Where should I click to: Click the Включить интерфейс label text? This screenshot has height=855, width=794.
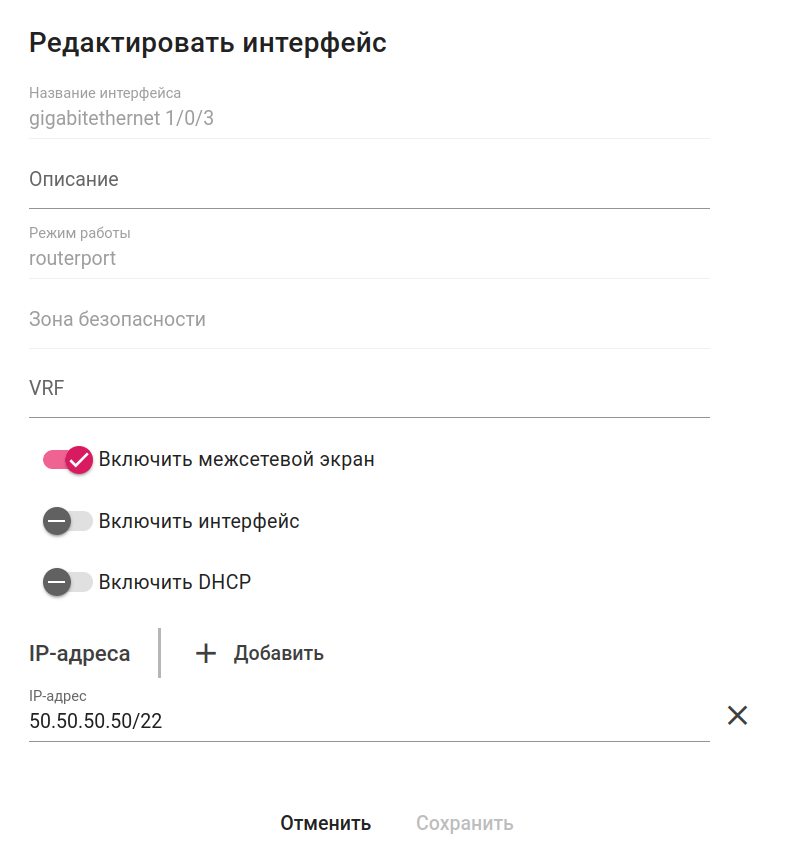[199, 521]
